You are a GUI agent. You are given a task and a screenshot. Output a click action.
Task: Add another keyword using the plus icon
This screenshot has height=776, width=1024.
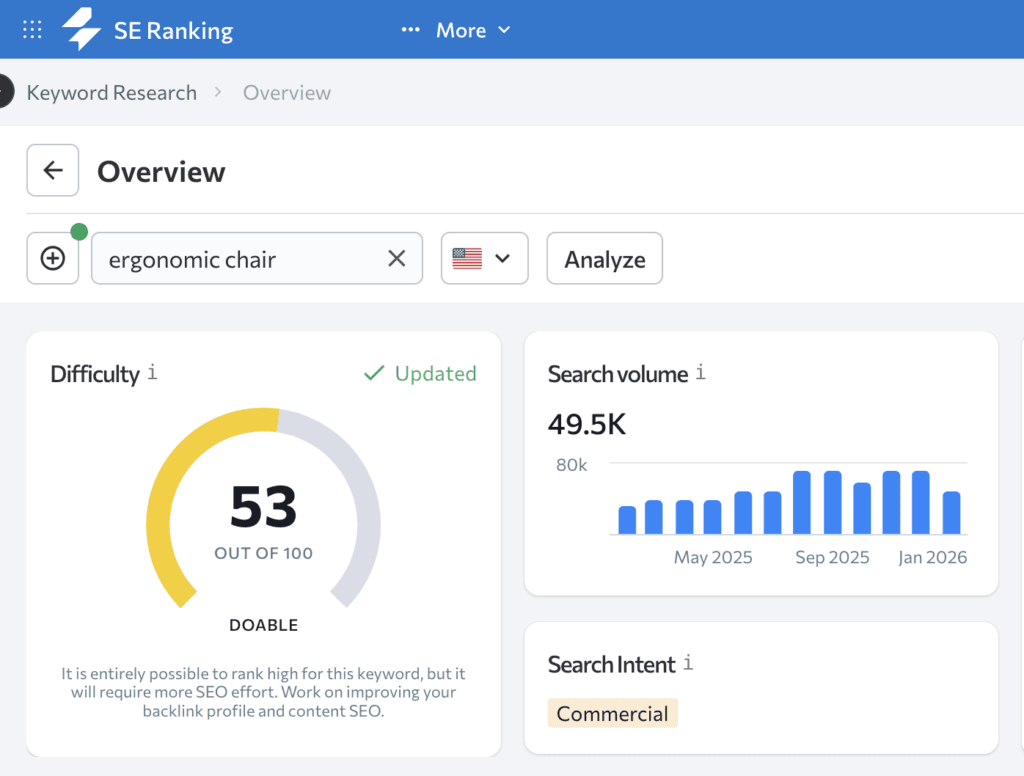pyautogui.click(x=52, y=258)
